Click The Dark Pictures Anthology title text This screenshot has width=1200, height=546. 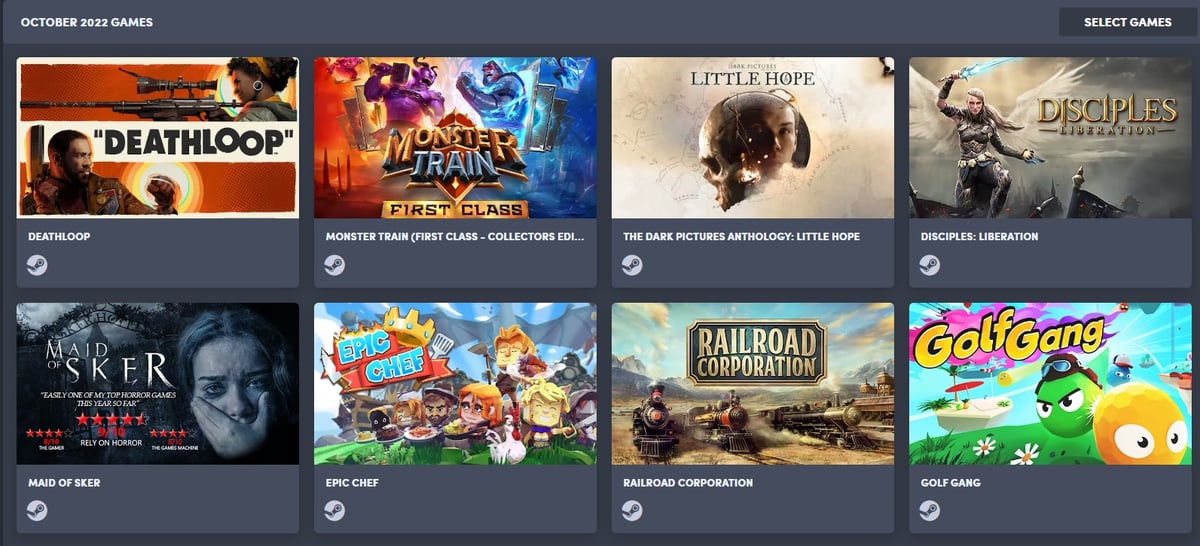pos(742,237)
